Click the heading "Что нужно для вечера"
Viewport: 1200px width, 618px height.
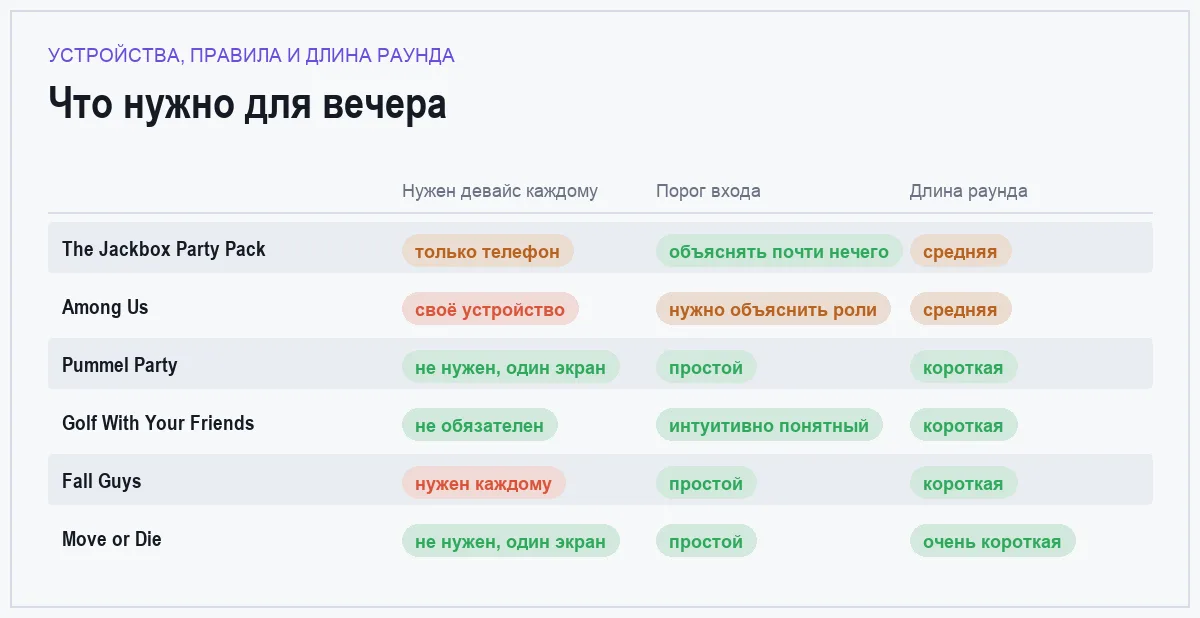[247, 104]
